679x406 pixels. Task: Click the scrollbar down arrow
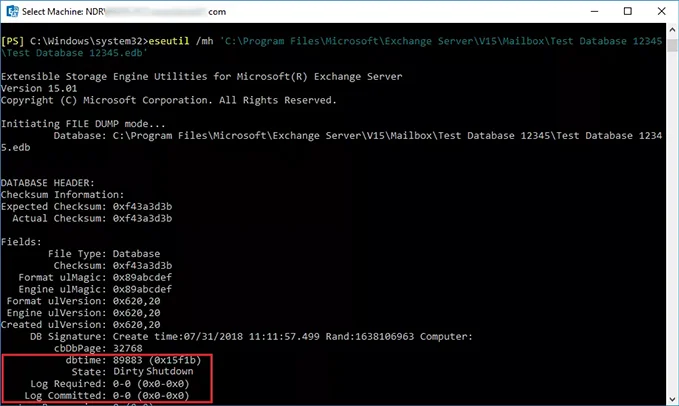672,399
